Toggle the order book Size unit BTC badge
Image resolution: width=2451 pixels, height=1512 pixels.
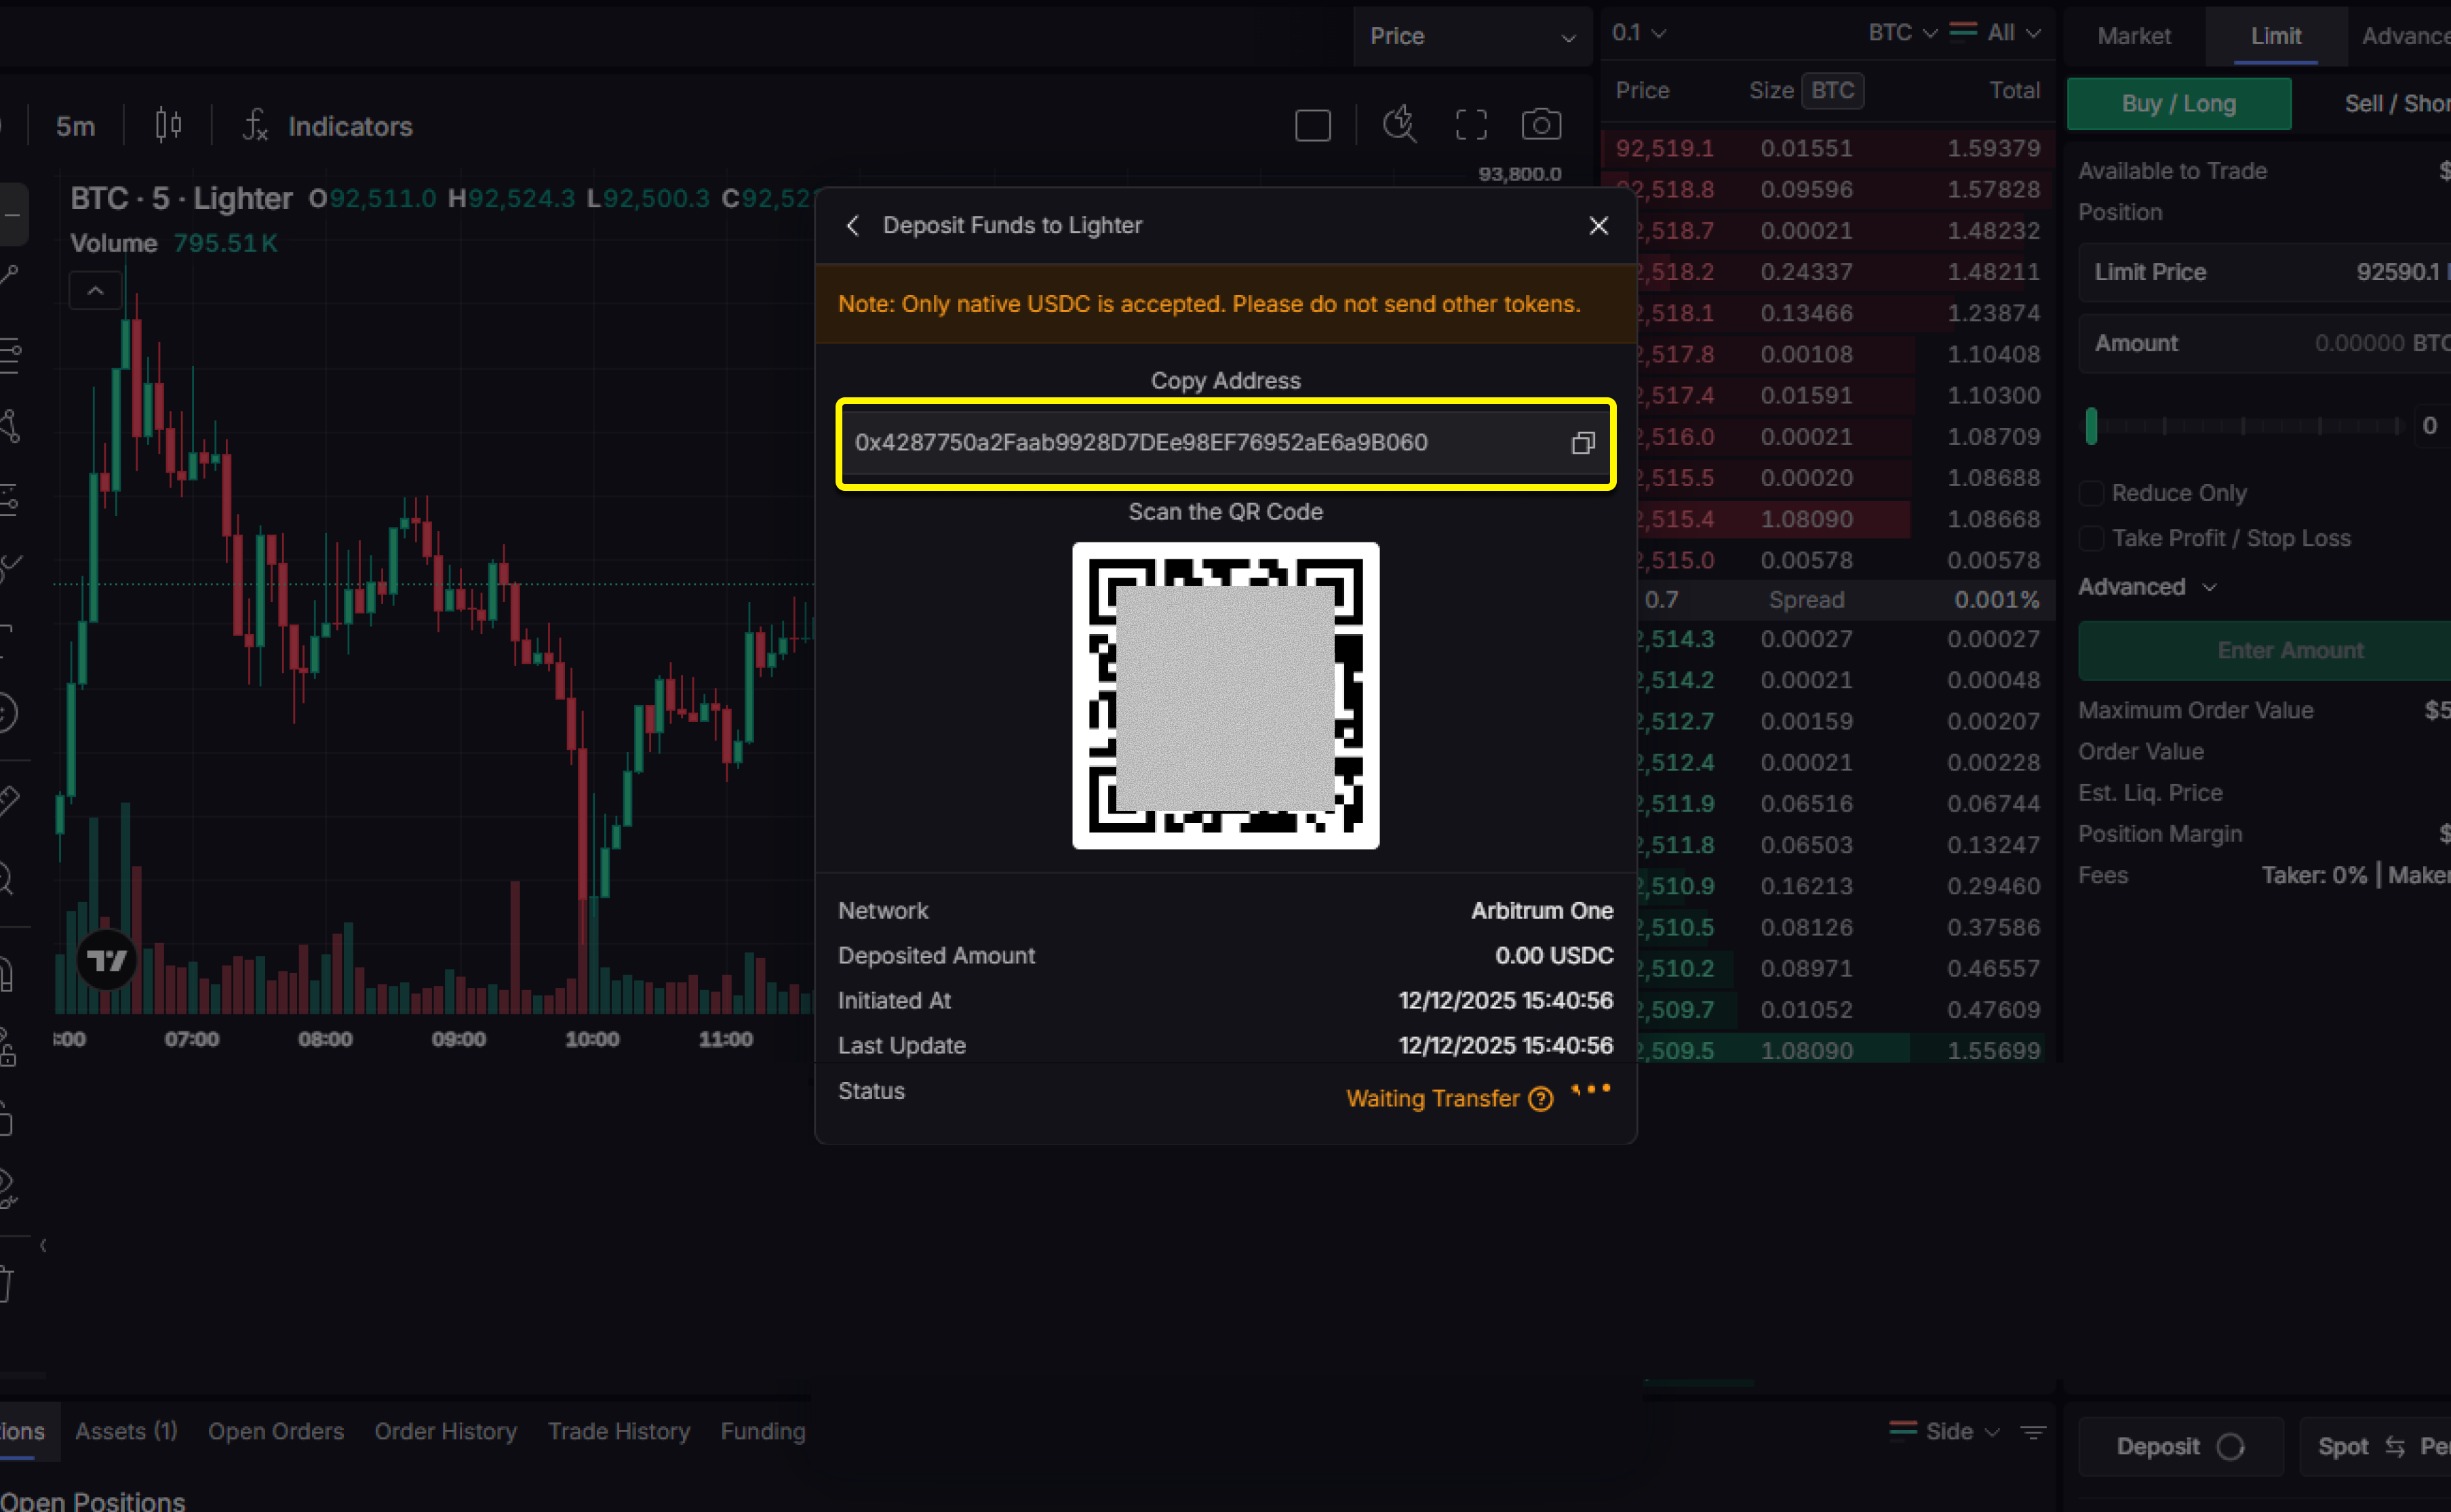(x=1832, y=90)
